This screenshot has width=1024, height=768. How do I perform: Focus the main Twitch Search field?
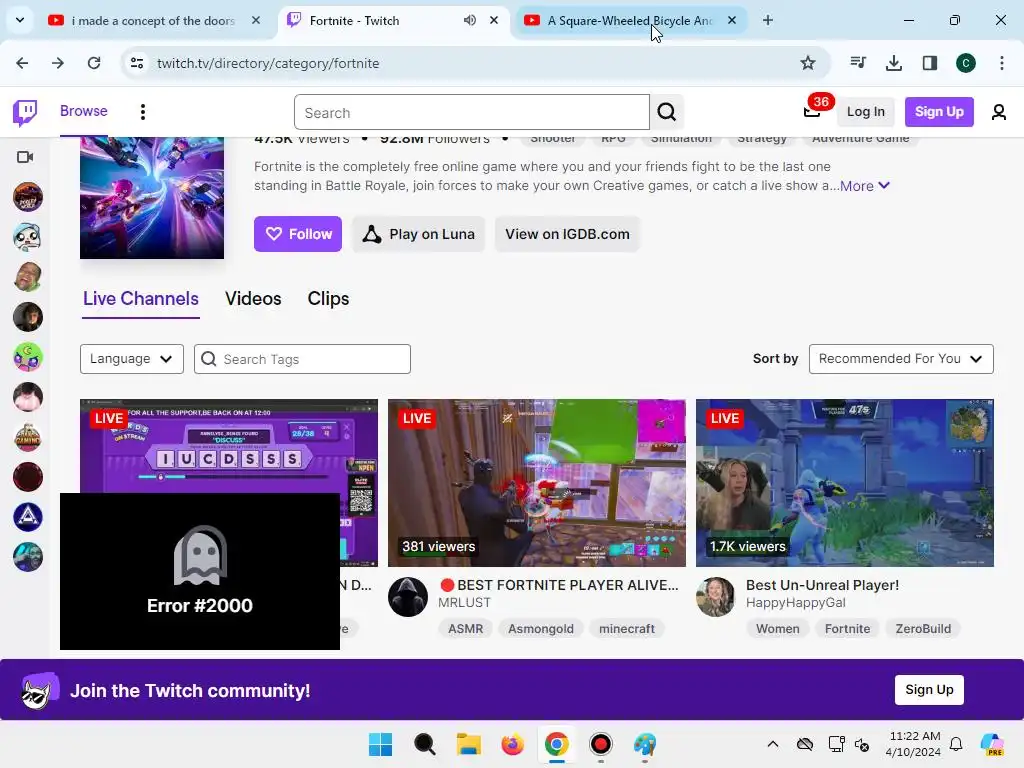472,112
